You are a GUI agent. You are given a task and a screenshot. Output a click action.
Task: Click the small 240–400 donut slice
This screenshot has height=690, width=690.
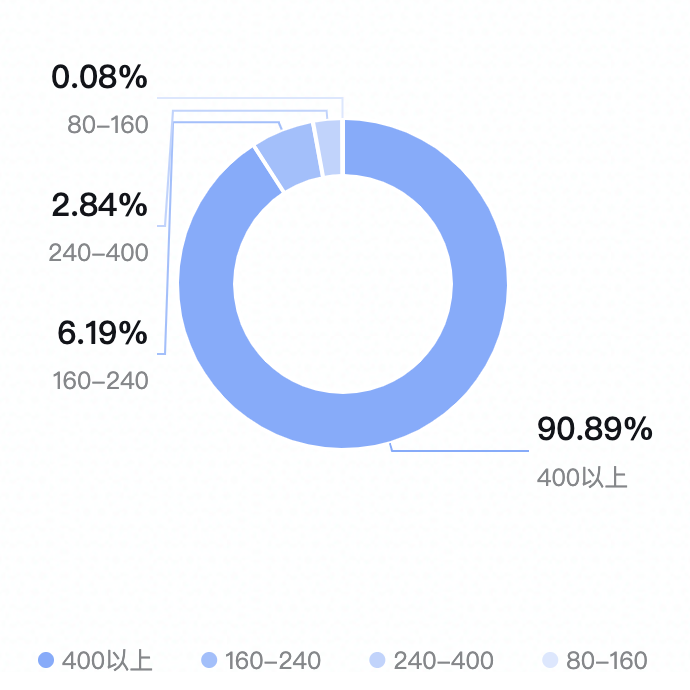[329, 147]
